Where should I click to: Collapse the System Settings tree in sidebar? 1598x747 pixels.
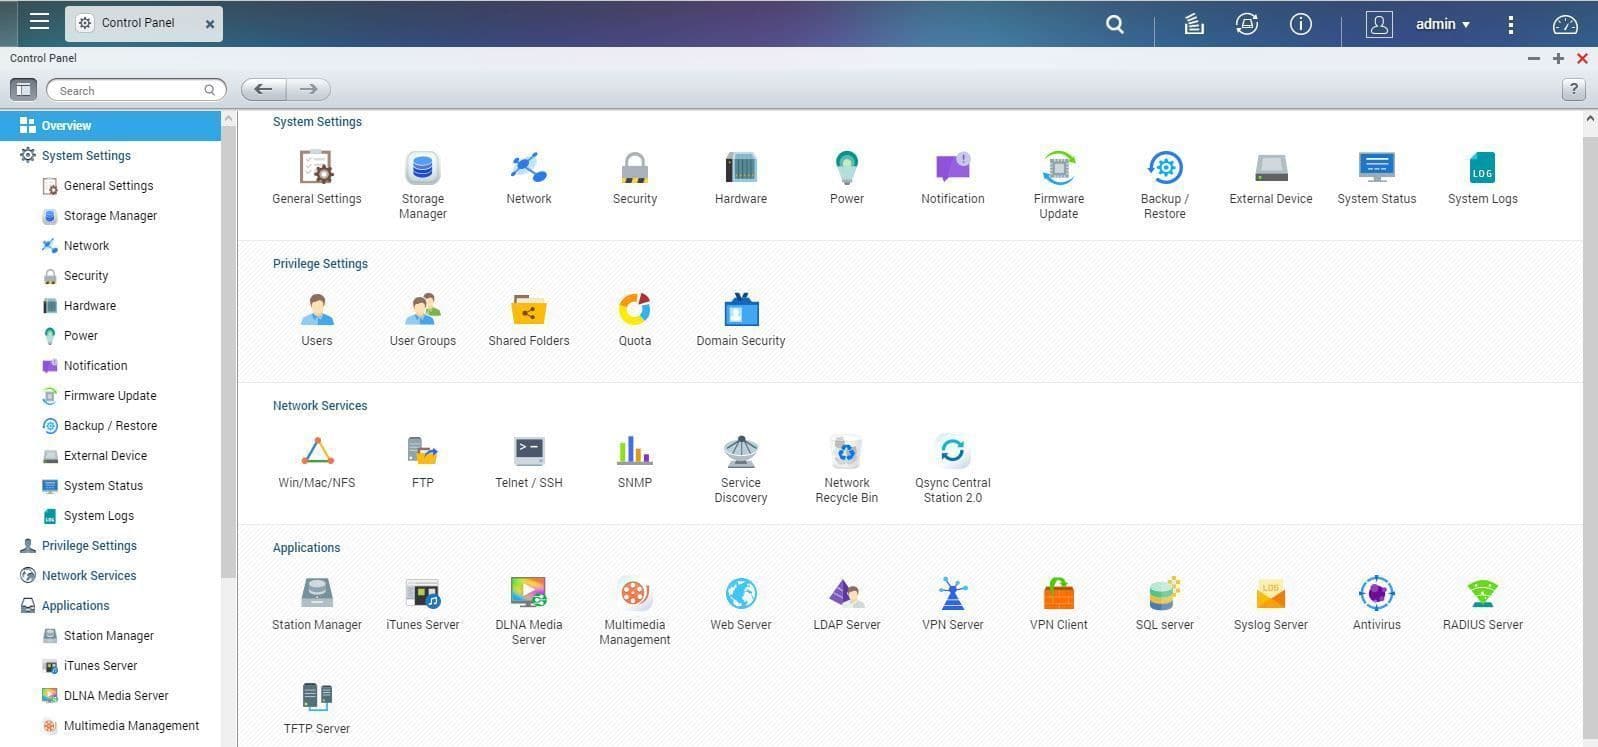coord(86,156)
